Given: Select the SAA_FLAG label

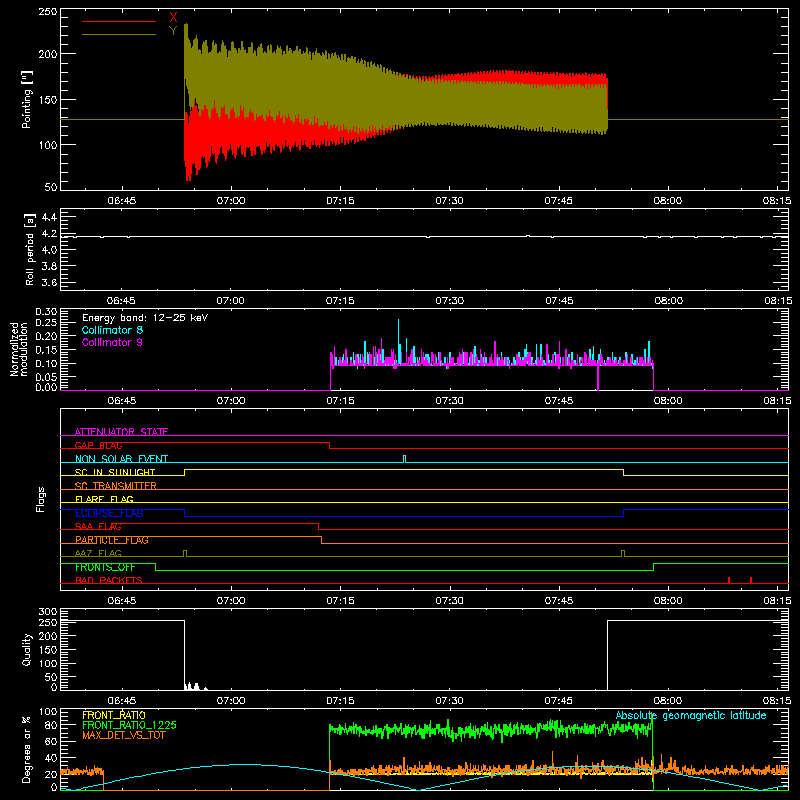Looking at the screenshot, I should 98,526.
